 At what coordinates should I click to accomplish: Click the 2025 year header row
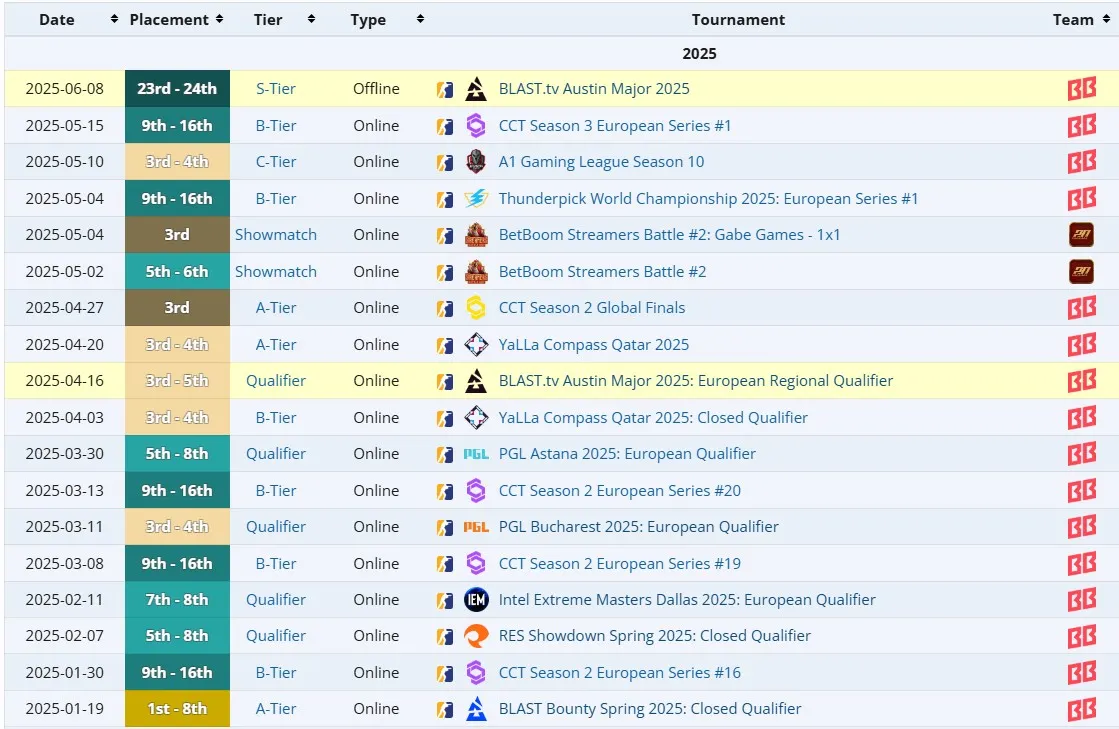coord(699,53)
